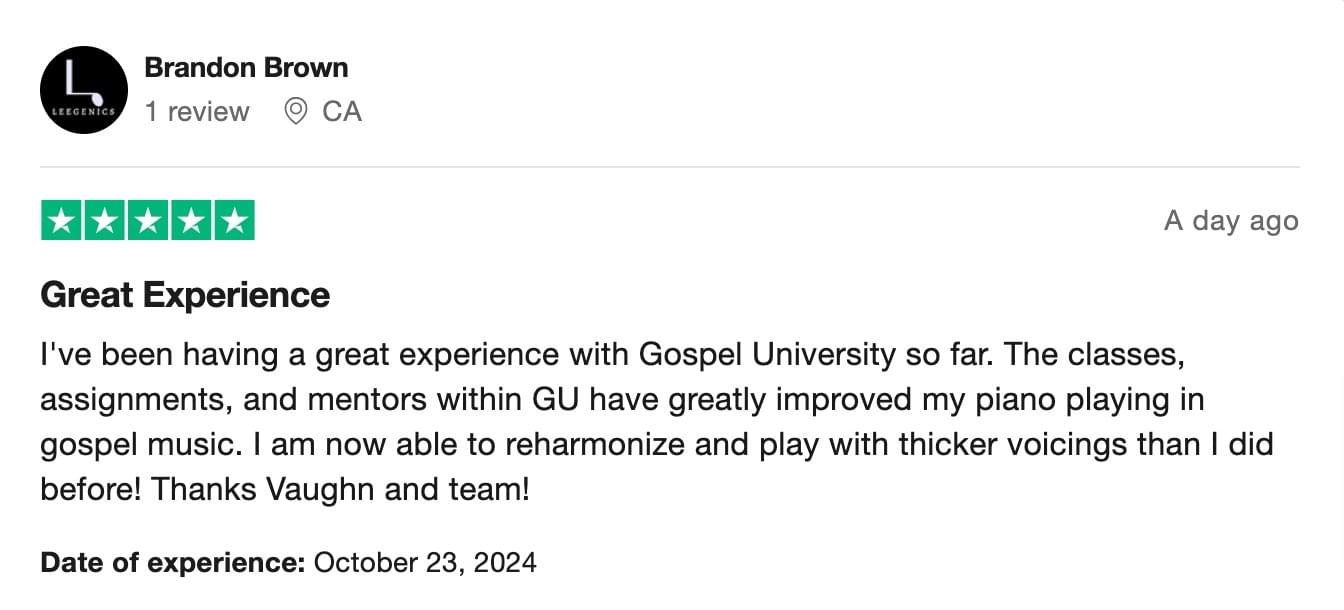Click the review body paragraph text
Viewport: 1344px width, 610px height.
[x=656, y=422]
